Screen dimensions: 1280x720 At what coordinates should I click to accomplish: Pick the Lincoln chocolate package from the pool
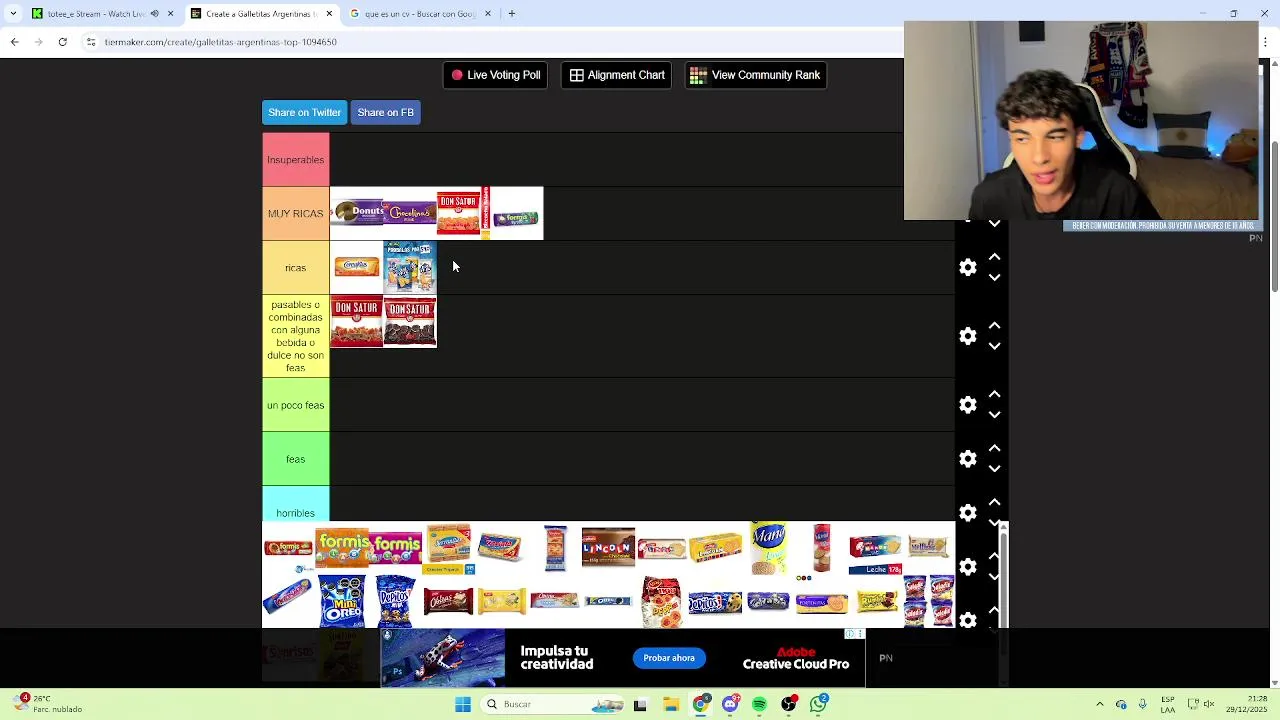(608, 548)
